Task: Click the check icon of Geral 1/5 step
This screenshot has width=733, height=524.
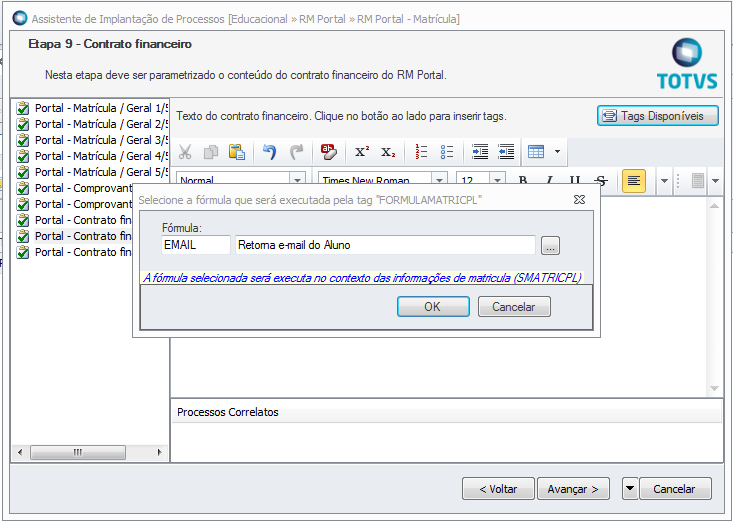Action: click(x=22, y=108)
